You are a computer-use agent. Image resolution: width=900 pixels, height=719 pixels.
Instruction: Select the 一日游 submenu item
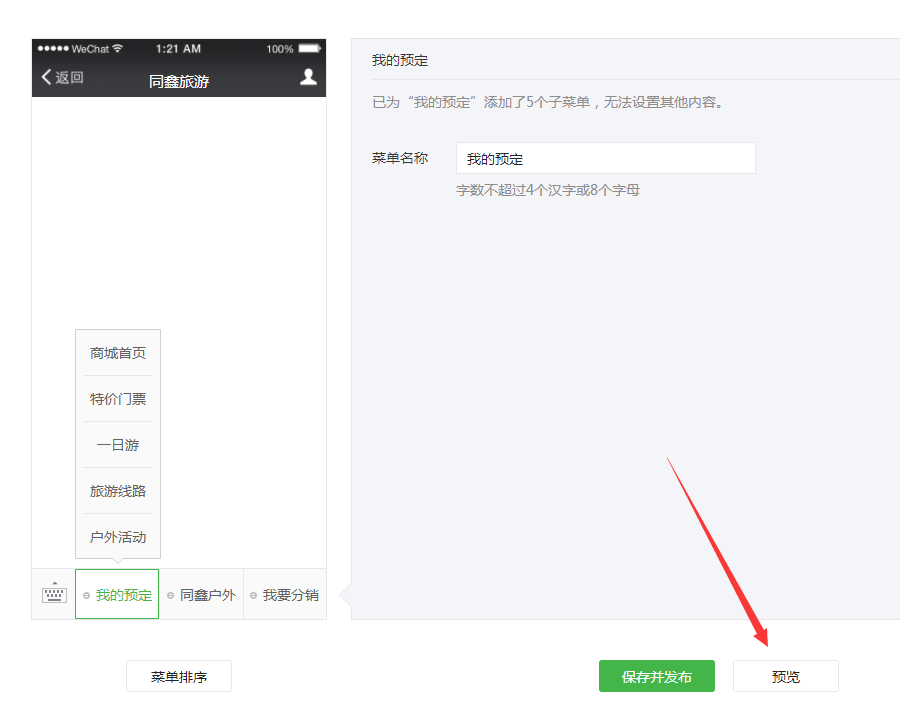pyautogui.click(x=118, y=445)
